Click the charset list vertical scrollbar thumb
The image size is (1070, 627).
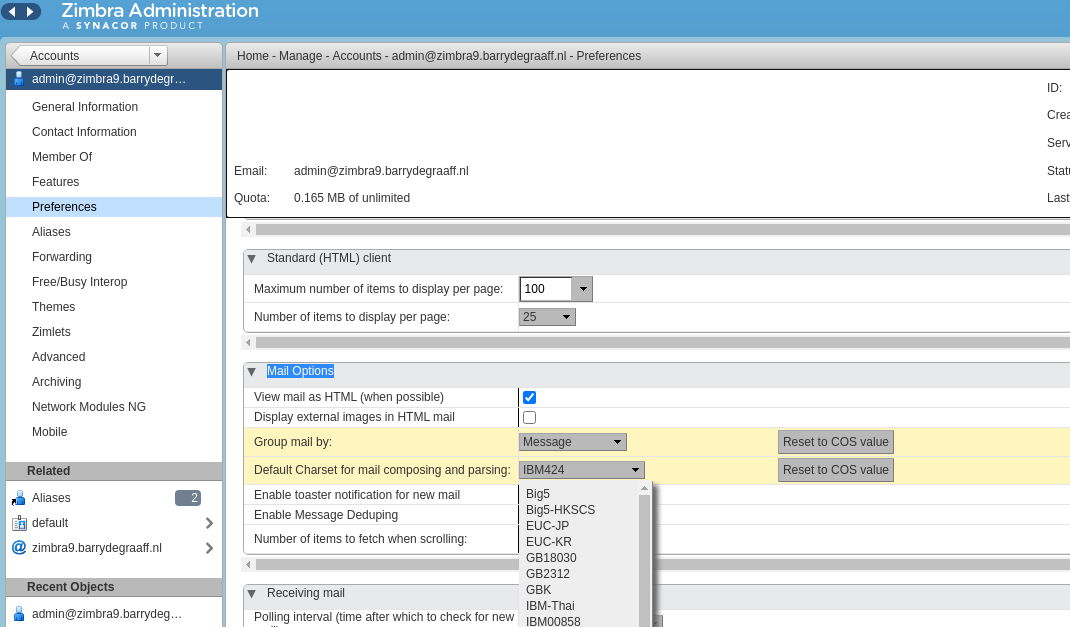pos(644,561)
